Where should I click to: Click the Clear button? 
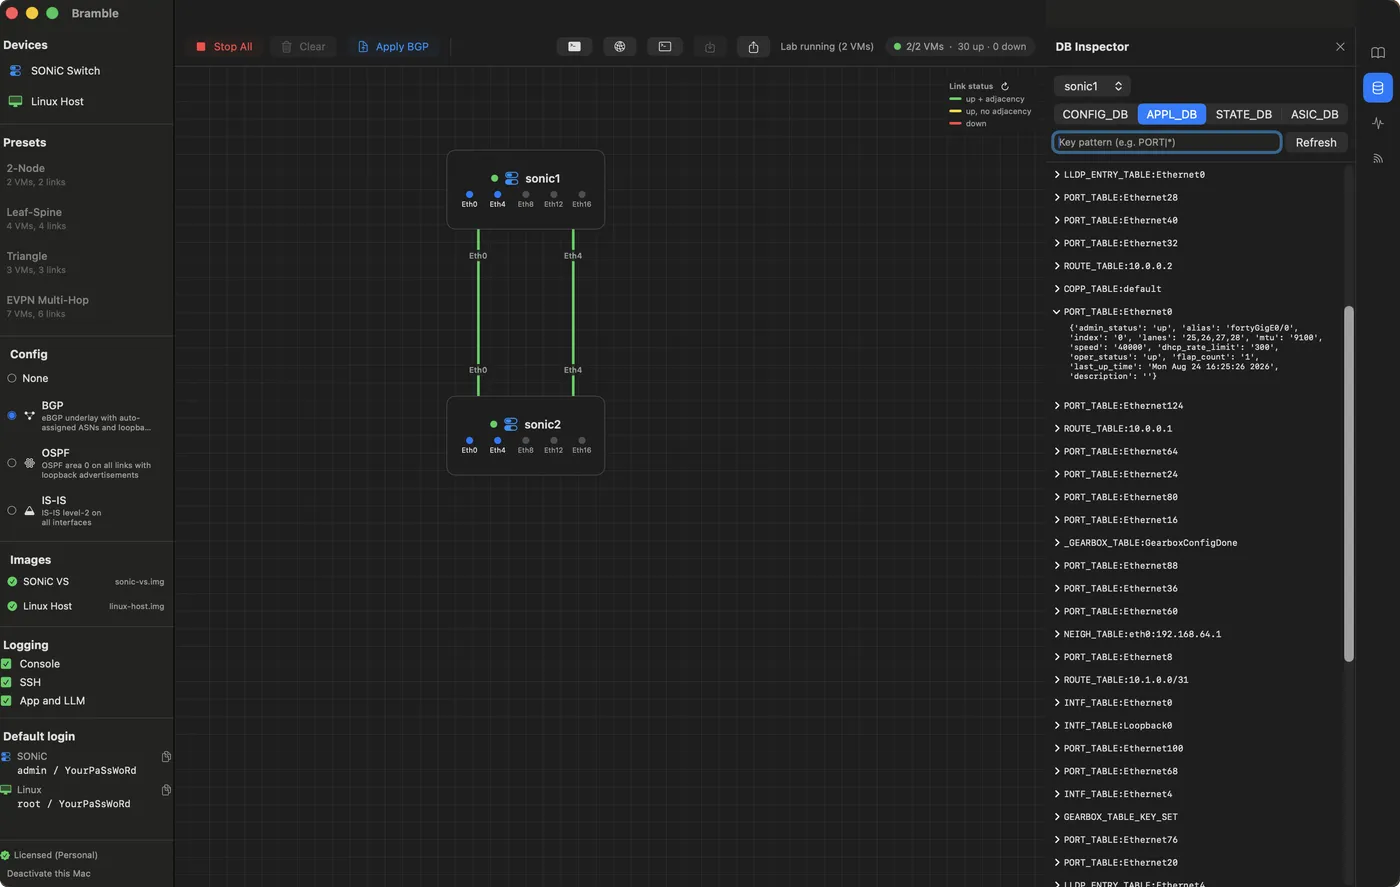tap(303, 47)
